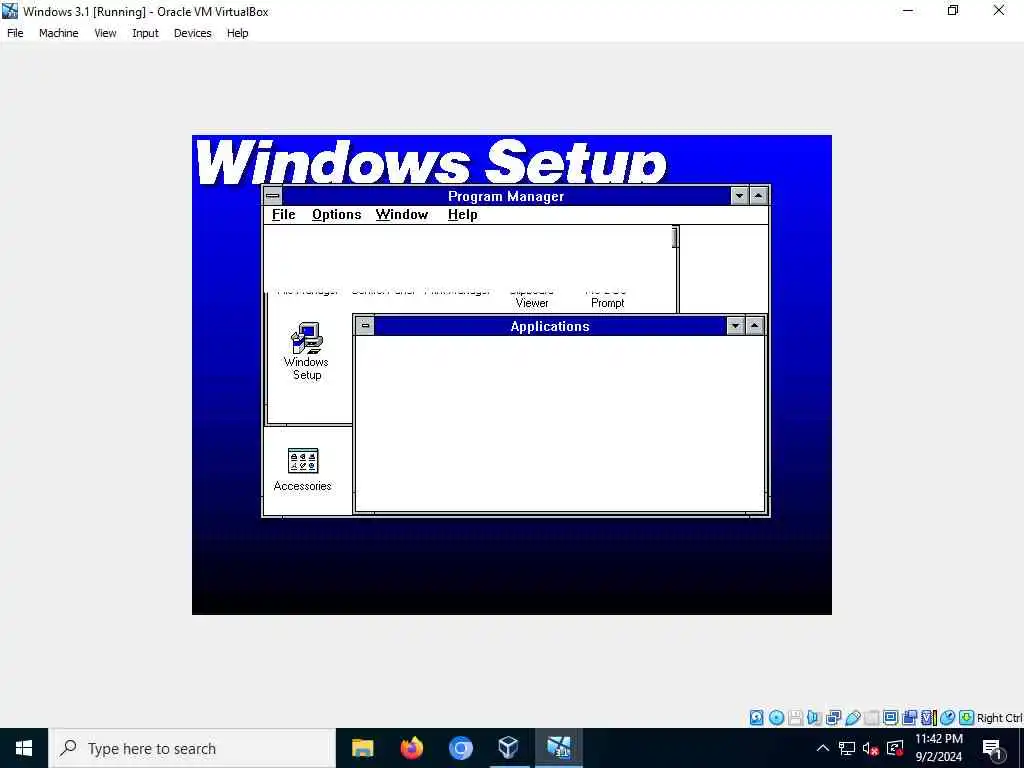Open the Applications window control-menu box

365,325
